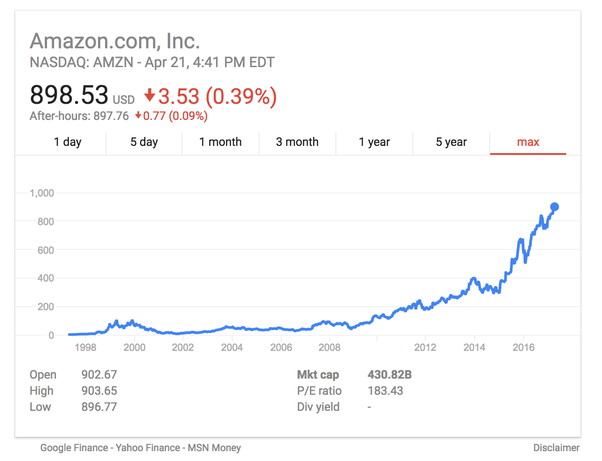Select the max range tab
The image size is (602, 461).
pos(528,142)
